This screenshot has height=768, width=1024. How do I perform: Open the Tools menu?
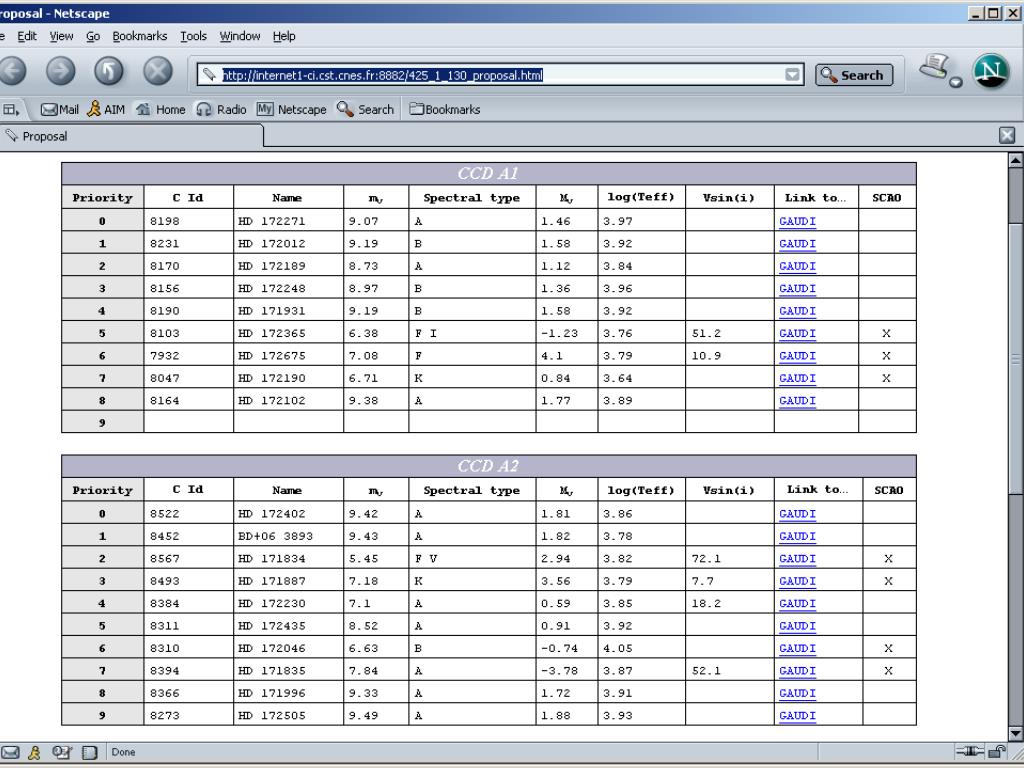pos(193,37)
